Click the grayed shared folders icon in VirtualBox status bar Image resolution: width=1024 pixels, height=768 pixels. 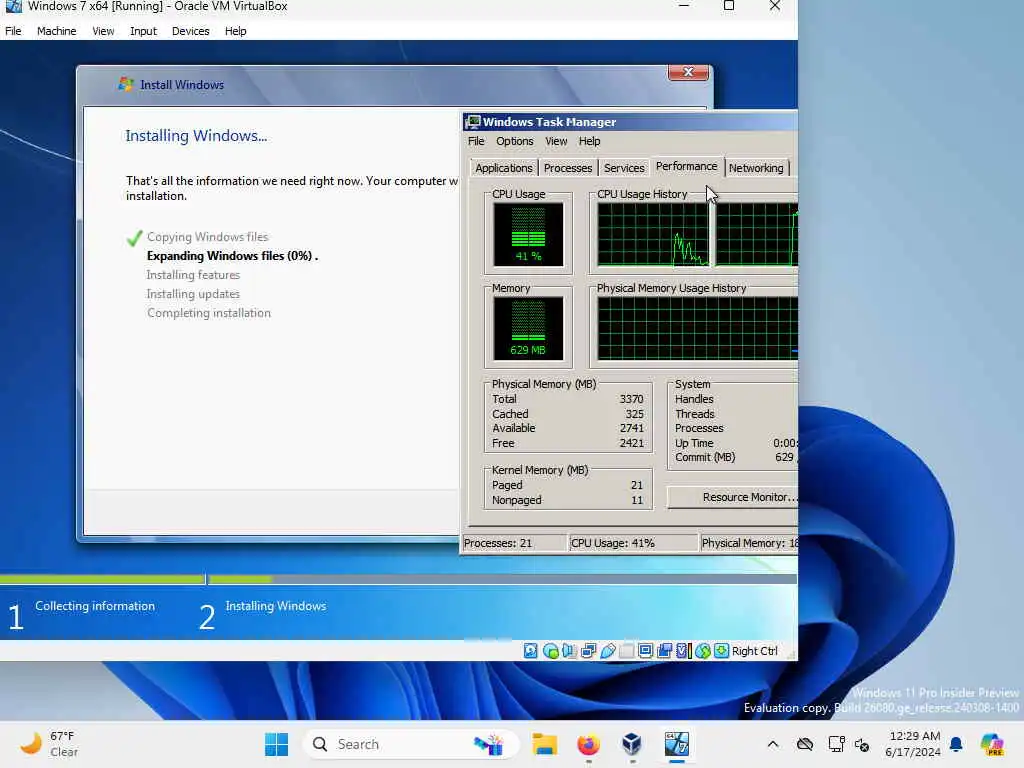click(x=626, y=650)
